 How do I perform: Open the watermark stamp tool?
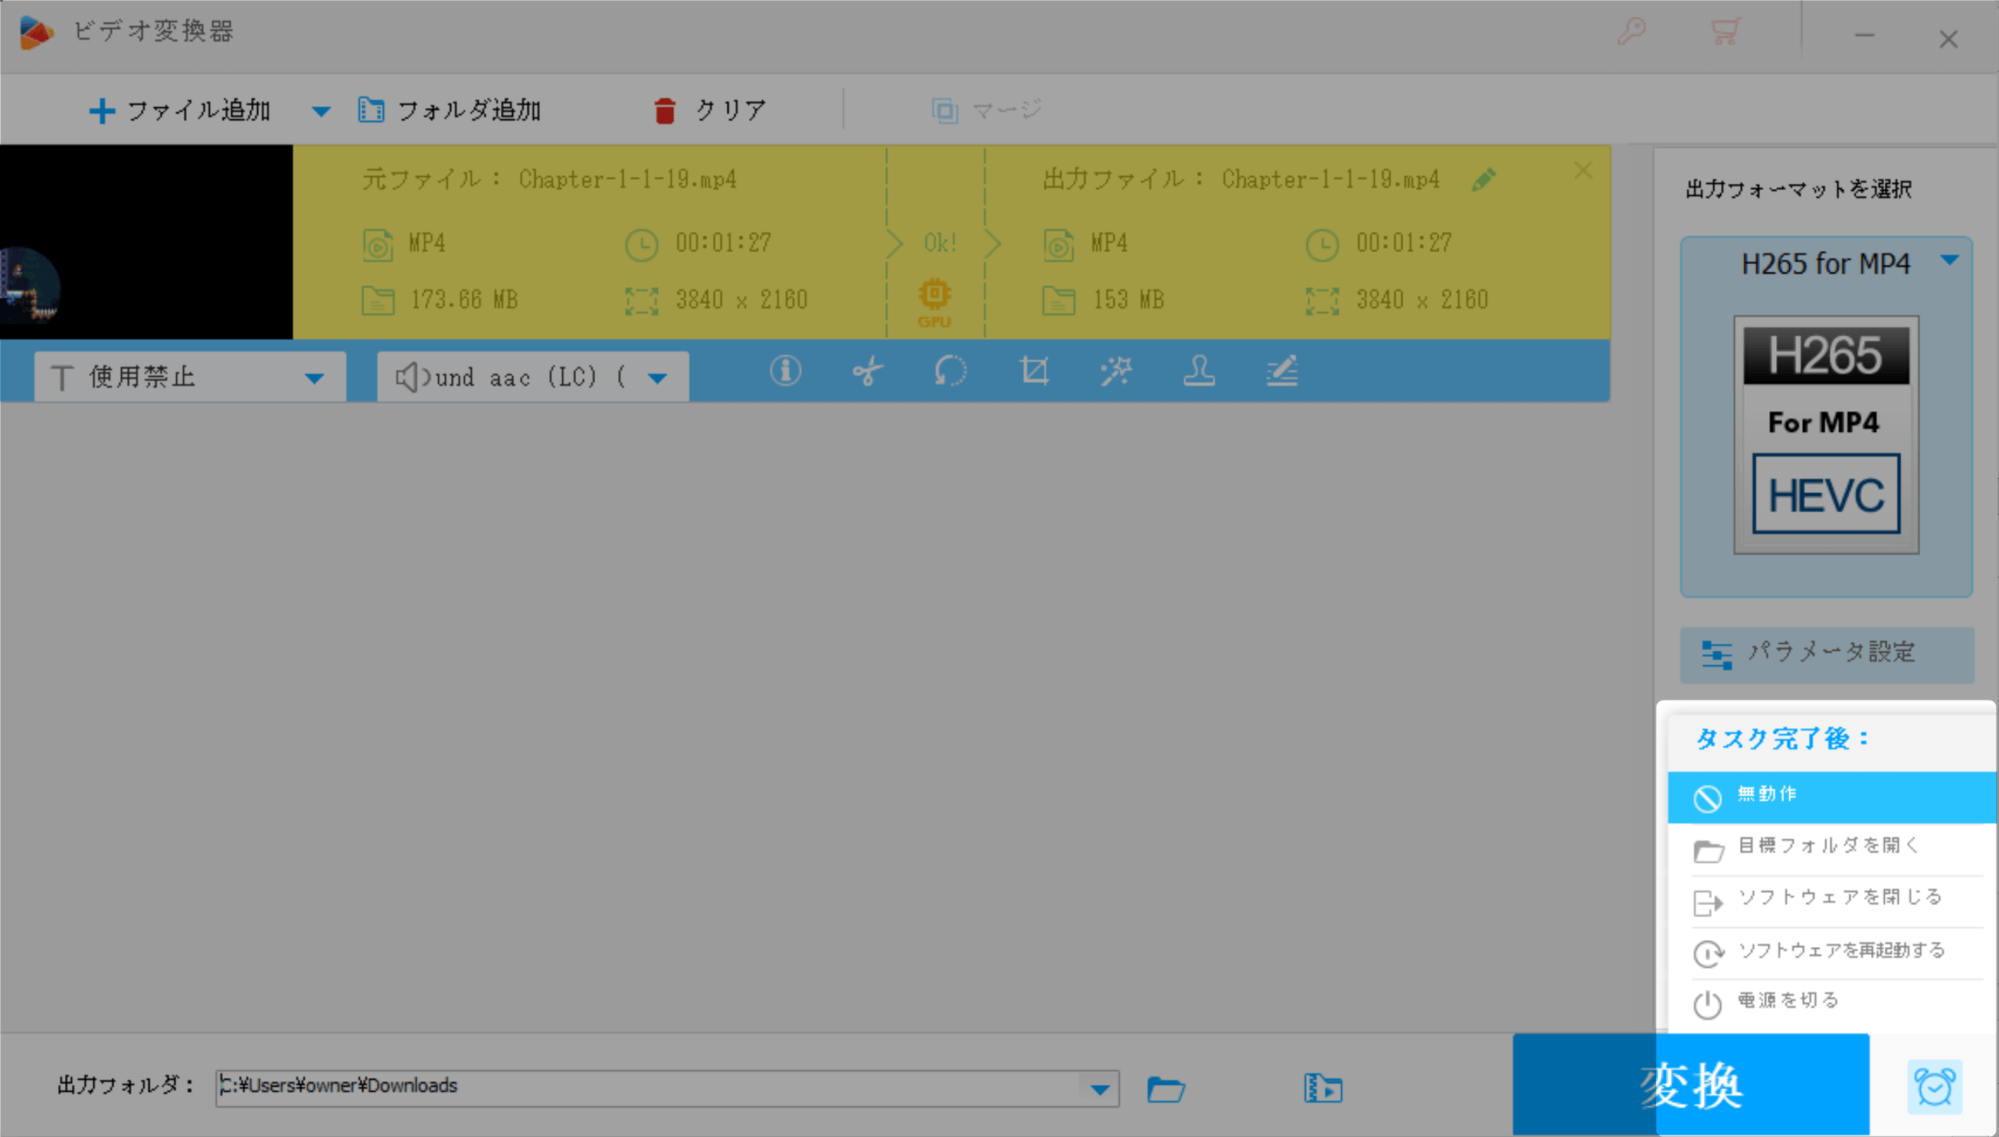click(1199, 371)
